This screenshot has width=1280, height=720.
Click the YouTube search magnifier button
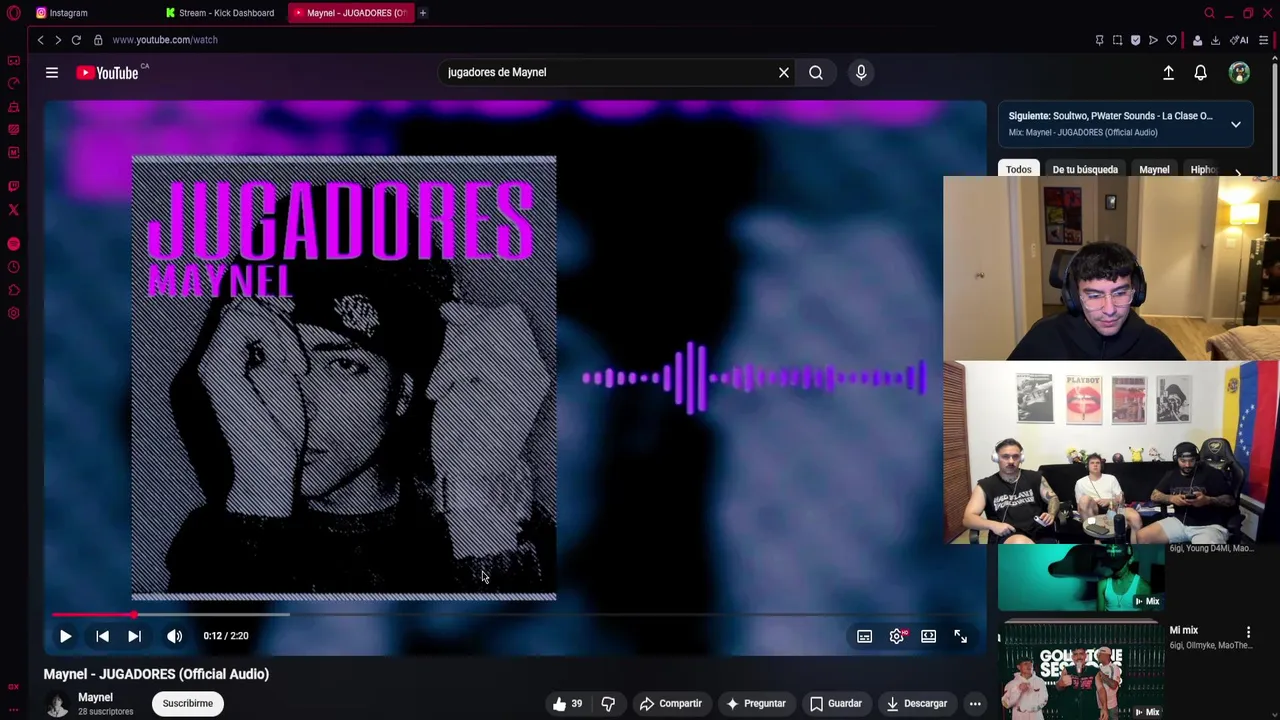coord(816,72)
